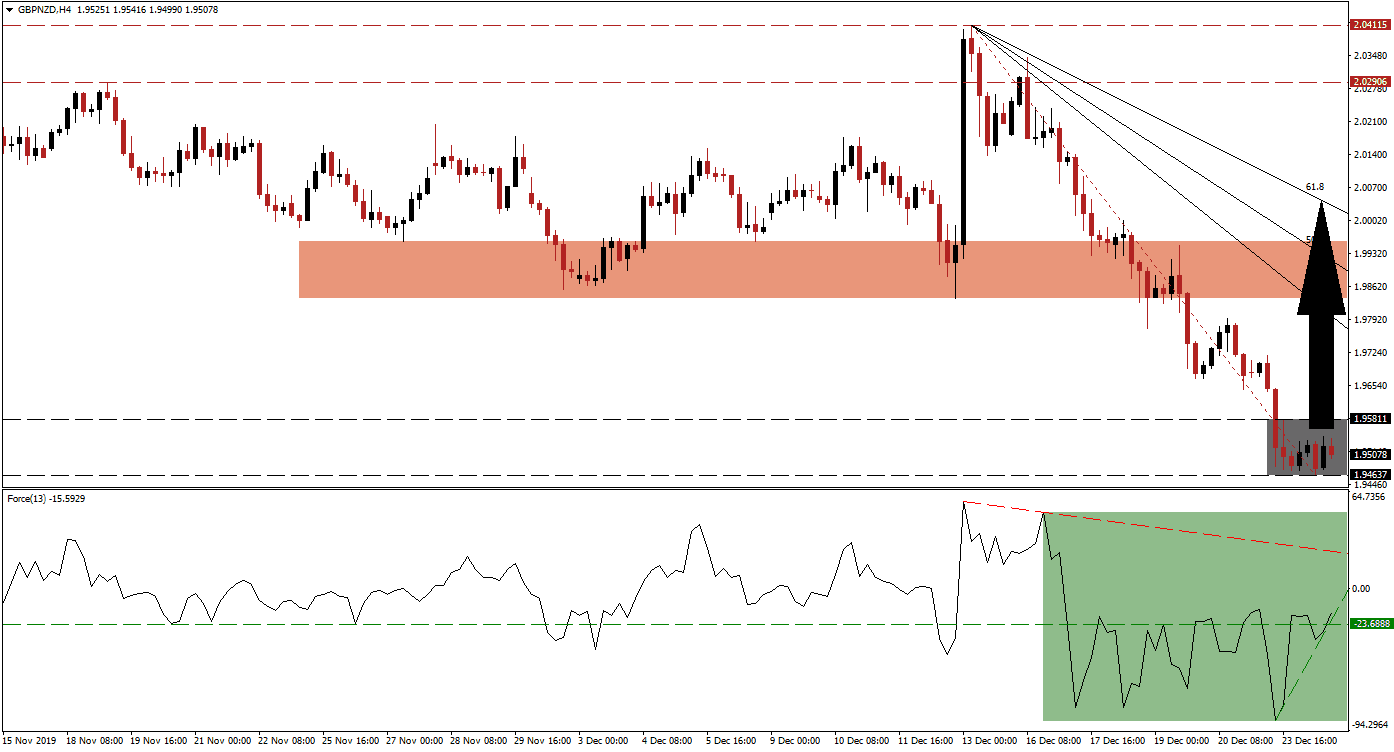Select the 61.8 Fibonacci level label

point(1315,186)
